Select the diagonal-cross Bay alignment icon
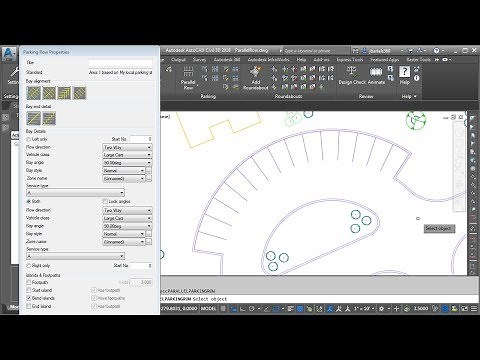The width and height of the screenshot is (480, 360). point(49,93)
